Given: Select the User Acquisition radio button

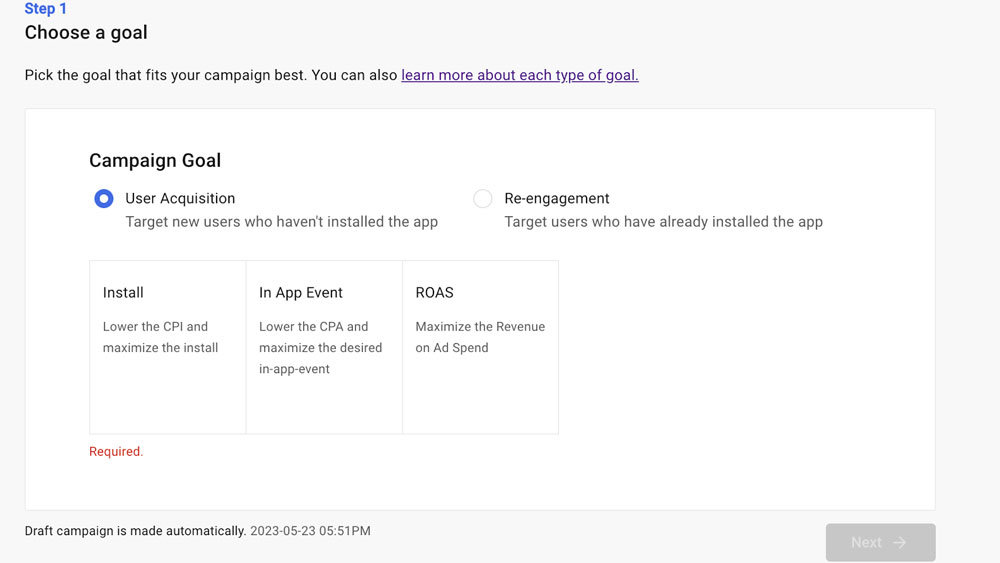Looking at the screenshot, I should coord(104,199).
